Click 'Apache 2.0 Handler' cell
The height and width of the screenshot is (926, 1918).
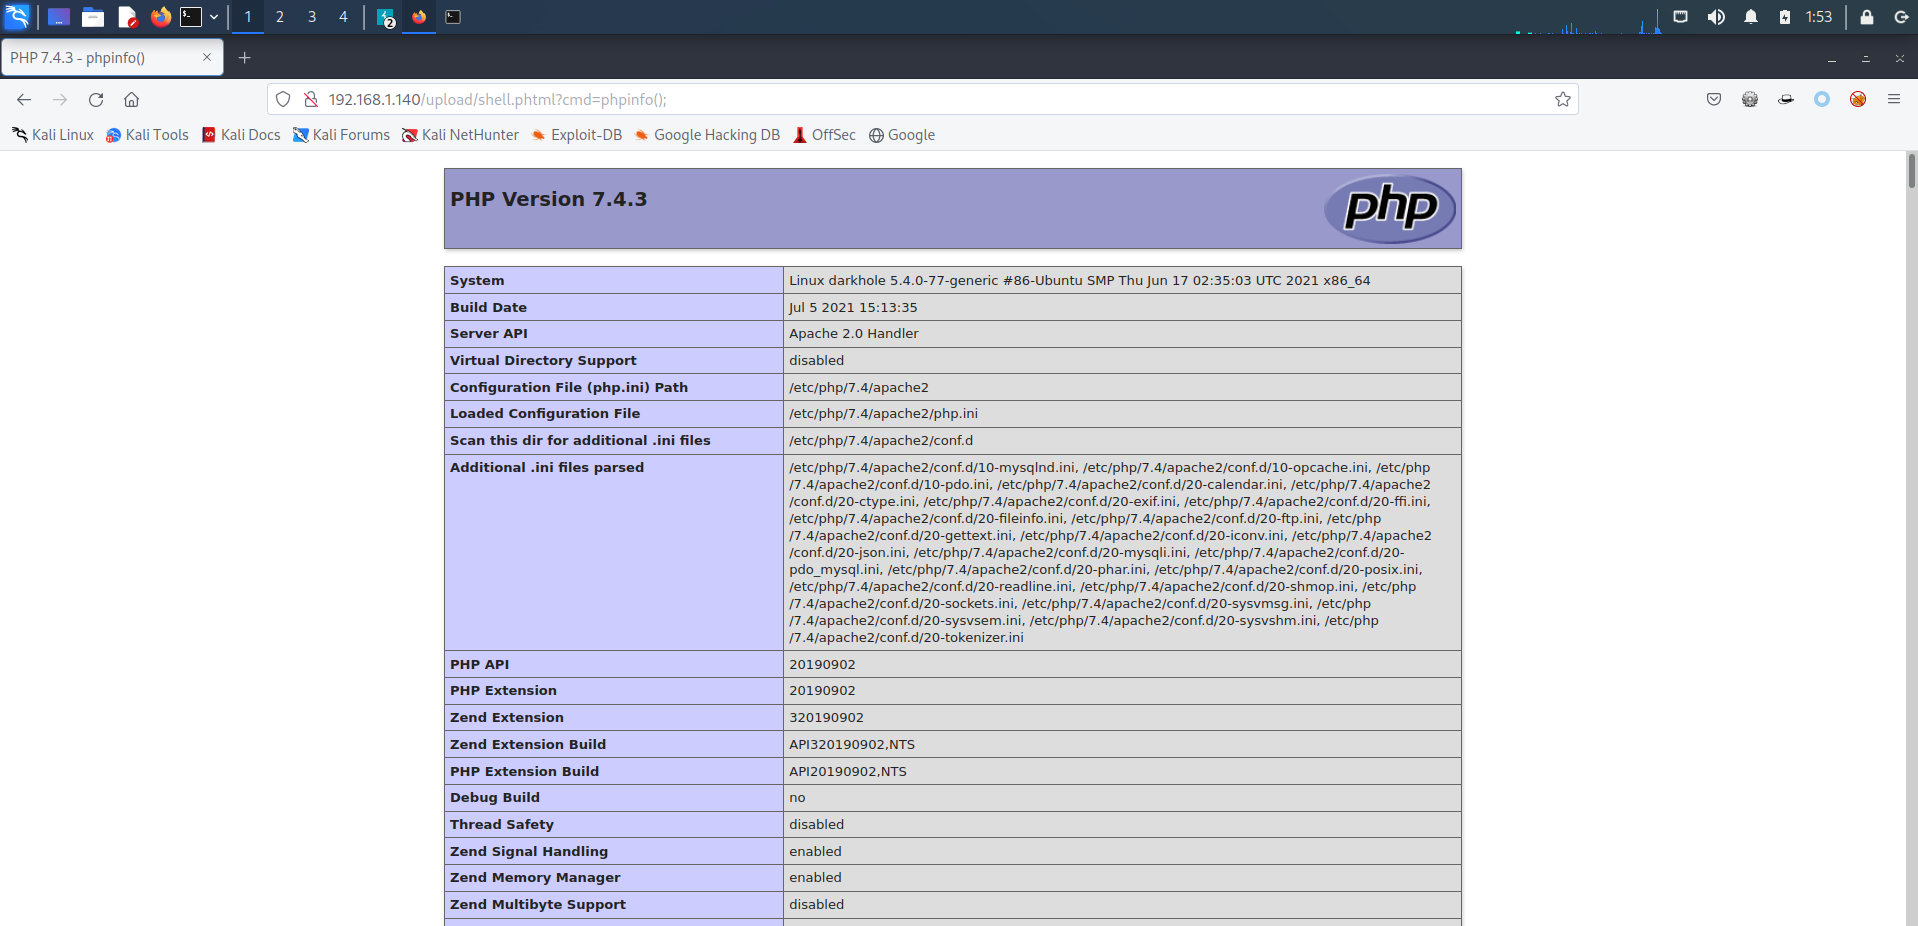tap(1122, 334)
